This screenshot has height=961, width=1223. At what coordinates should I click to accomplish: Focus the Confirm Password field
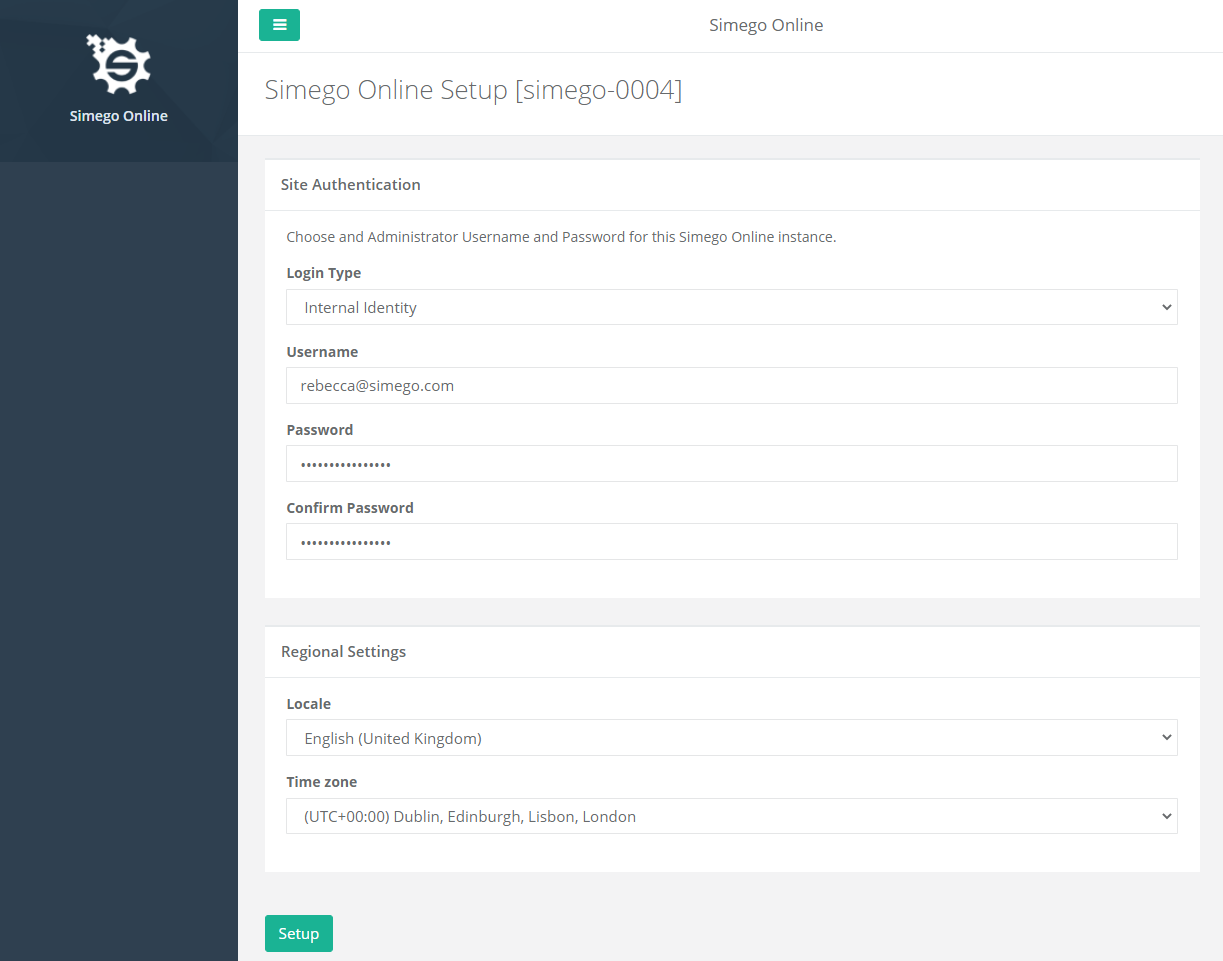coord(731,542)
